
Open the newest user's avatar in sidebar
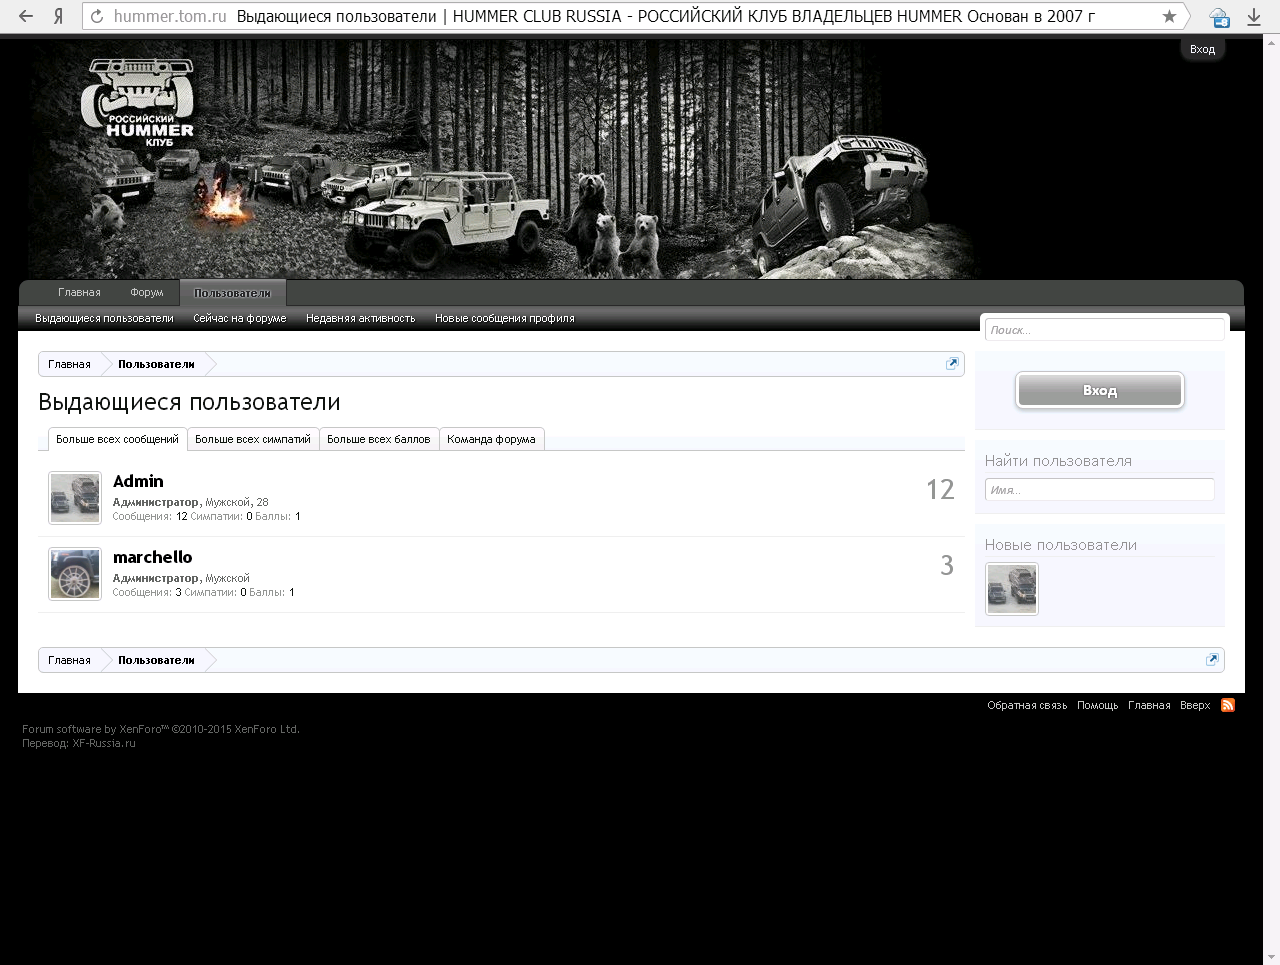1012,588
